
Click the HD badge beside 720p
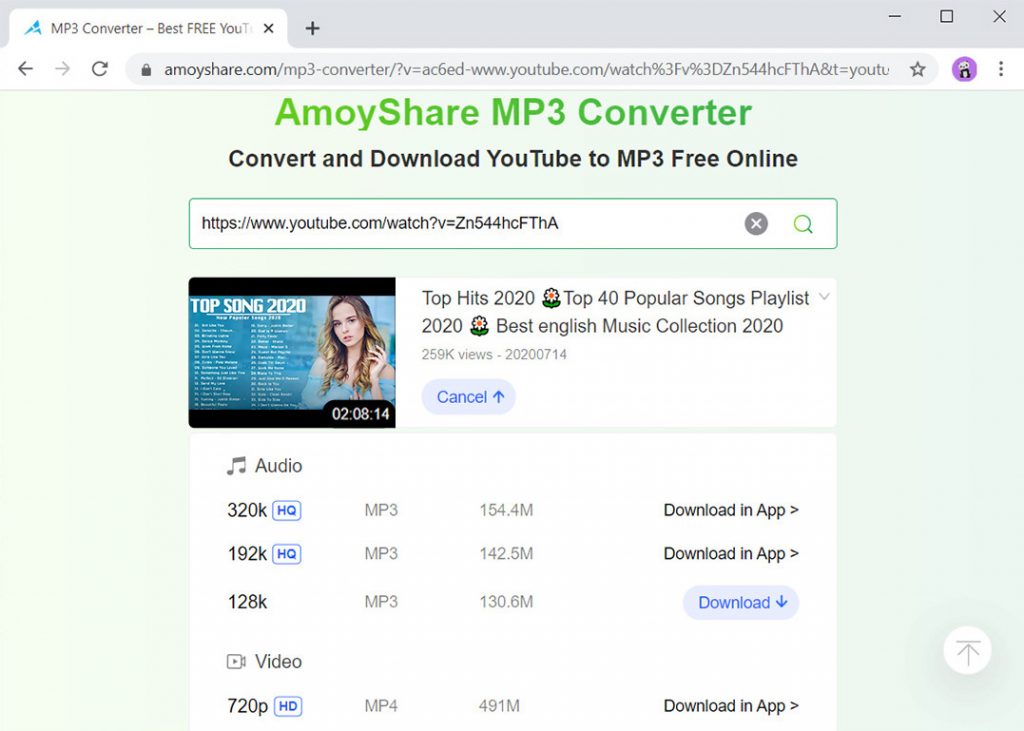(x=288, y=706)
